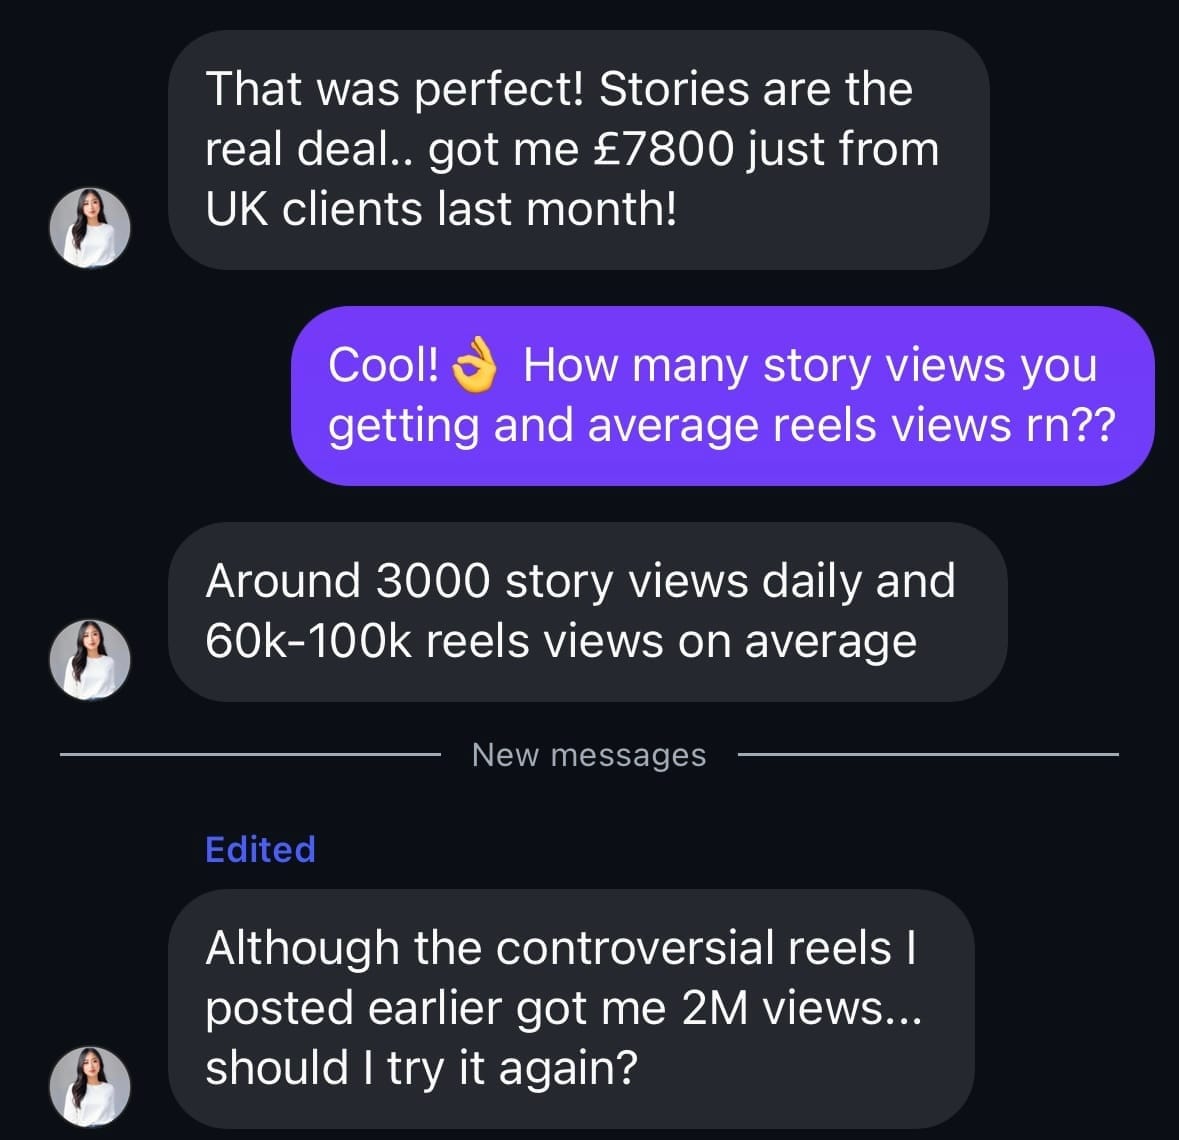Click the word "Cool!" in the purple bubble
This screenshot has width=1179, height=1140.
click(x=383, y=366)
